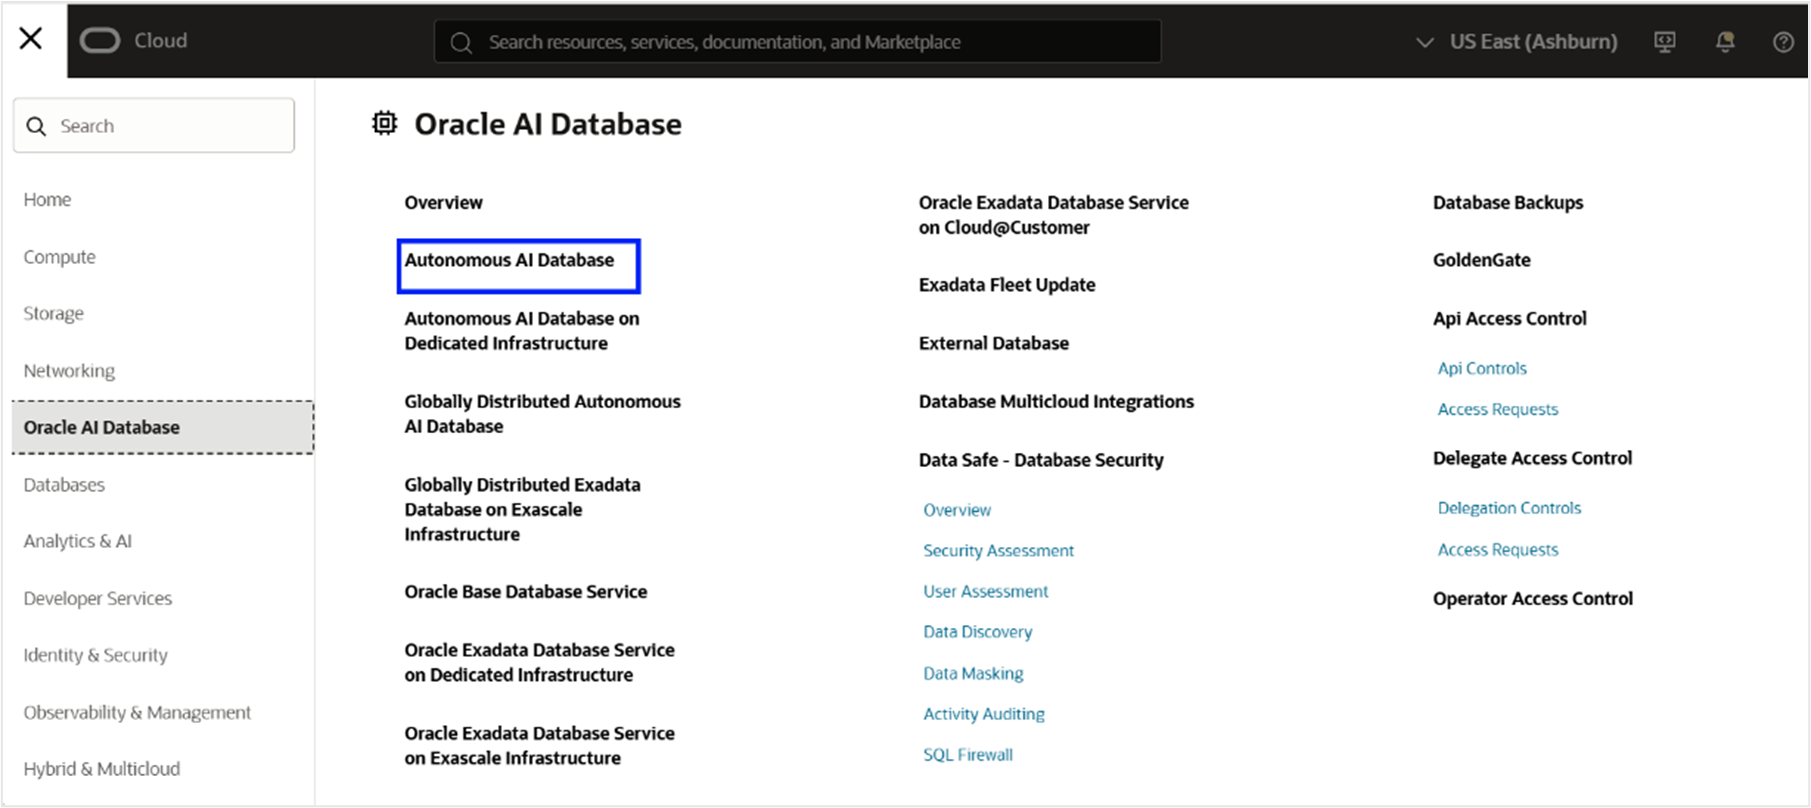Screen dimensions: 1811x808
Task: Open Data Safe - Database Security heading
Action: (1040, 460)
